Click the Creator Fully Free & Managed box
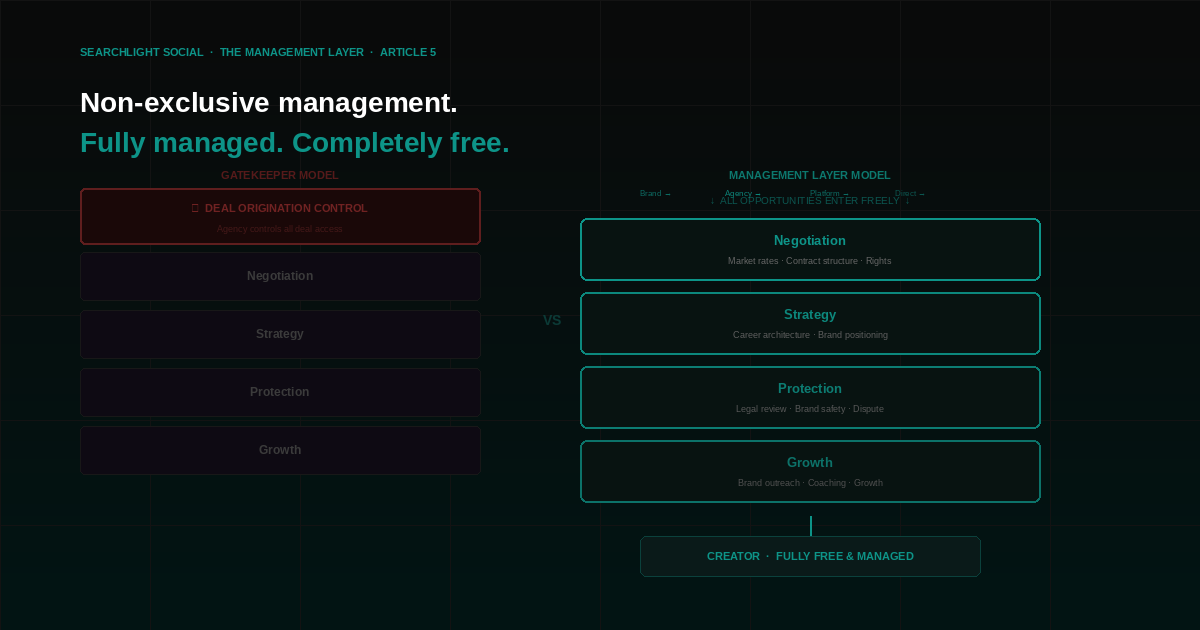This screenshot has width=1200, height=630. tap(810, 556)
